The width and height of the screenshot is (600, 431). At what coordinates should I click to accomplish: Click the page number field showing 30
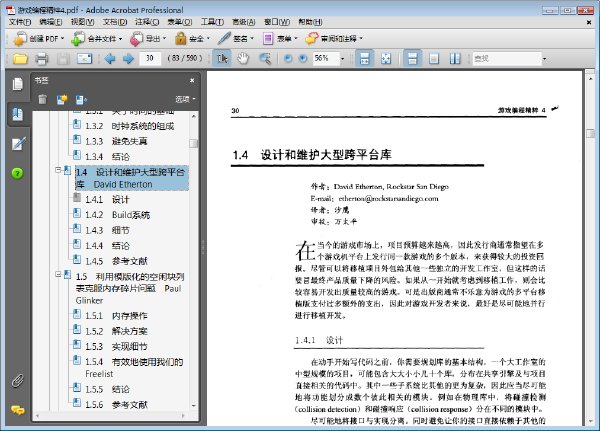coord(150,58)
